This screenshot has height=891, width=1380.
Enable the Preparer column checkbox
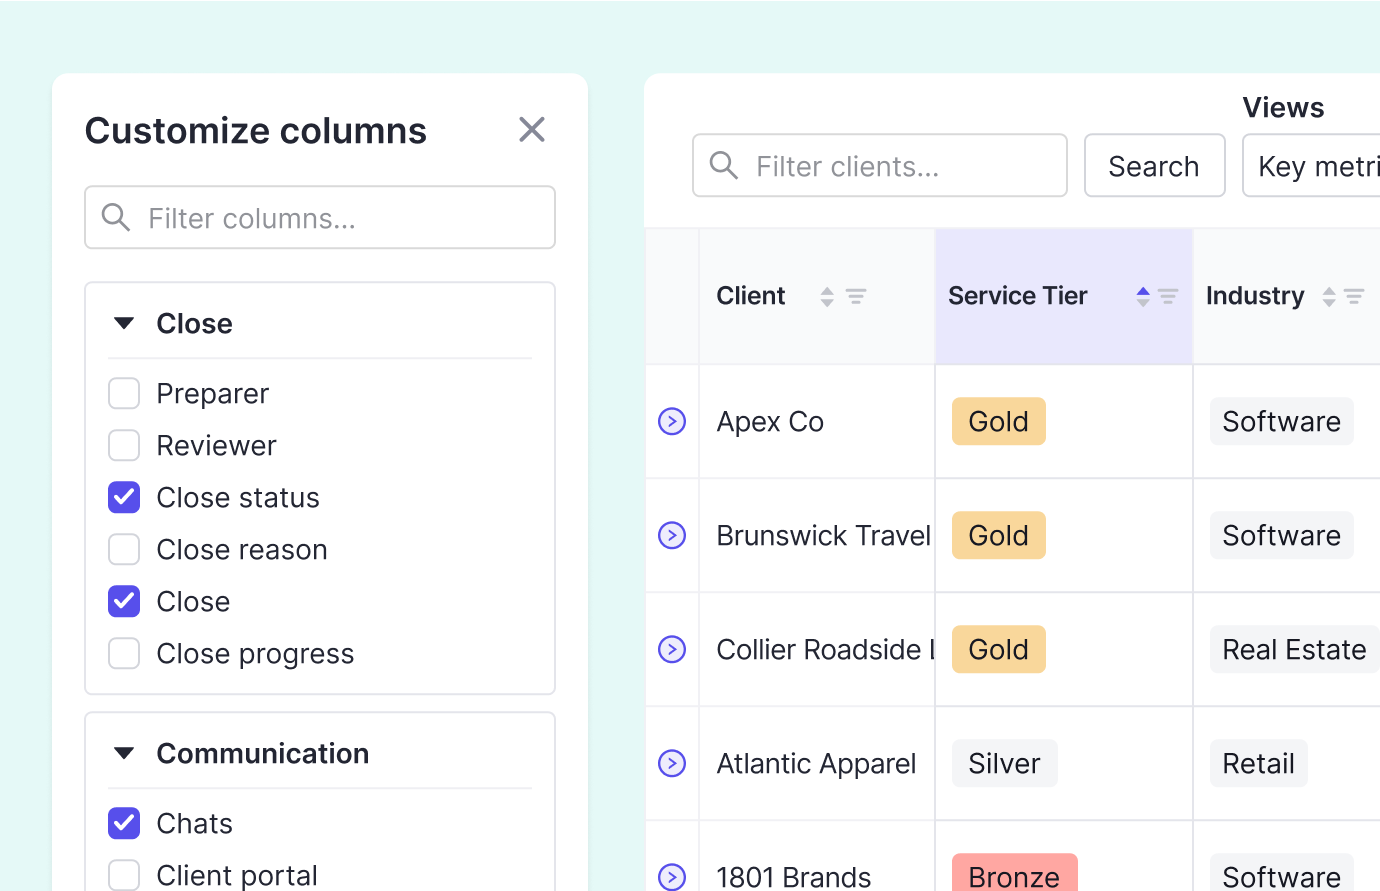tap(124, 394)
